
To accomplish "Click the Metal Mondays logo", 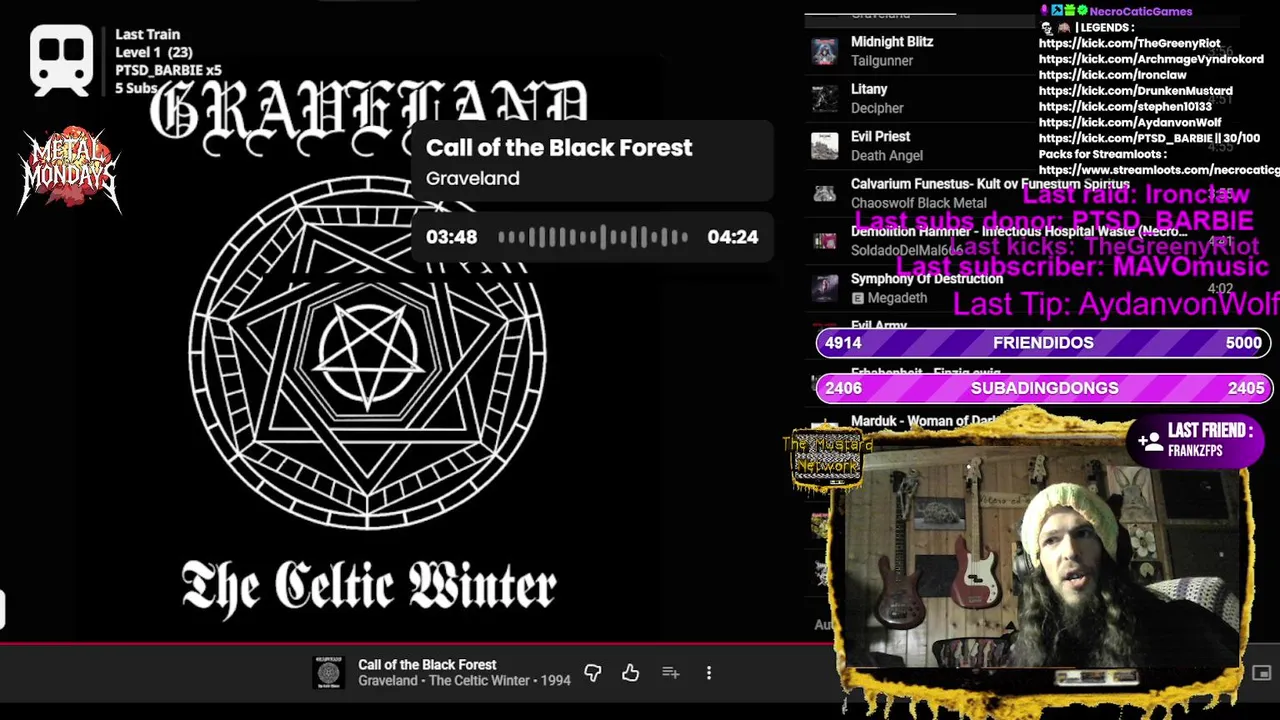I will pos(69,170).
